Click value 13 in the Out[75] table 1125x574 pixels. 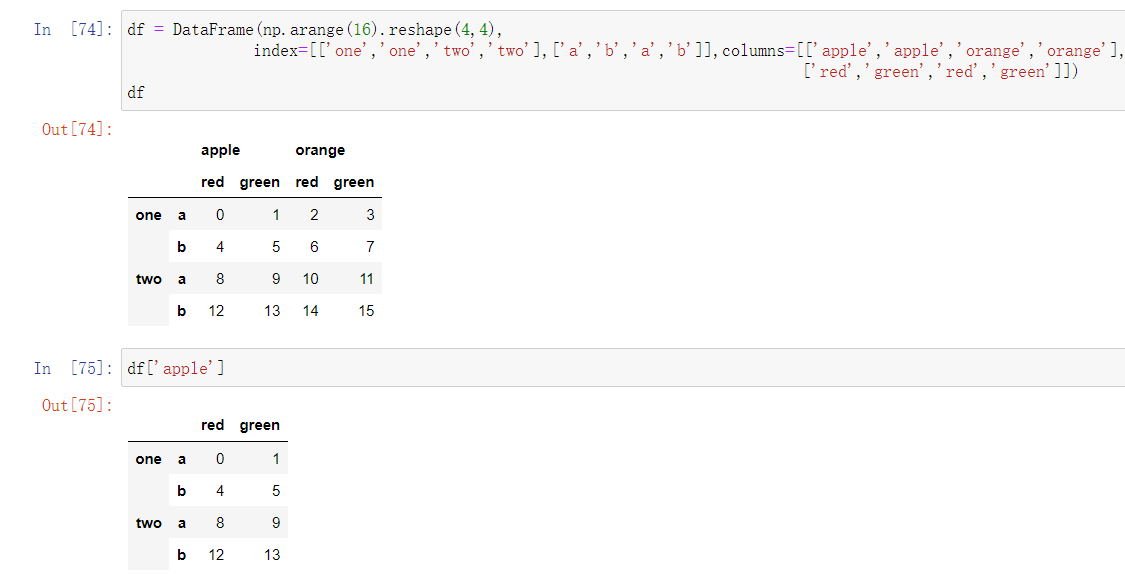[272, 555]
